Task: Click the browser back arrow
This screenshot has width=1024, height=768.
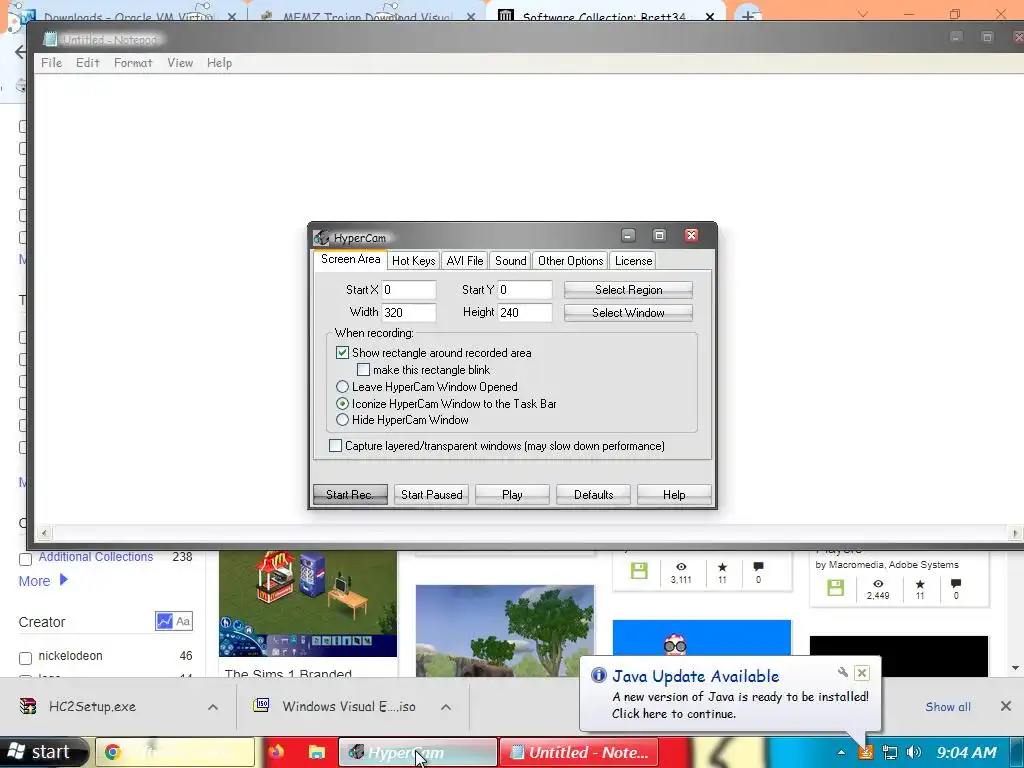Action: [x=20, y=52]
